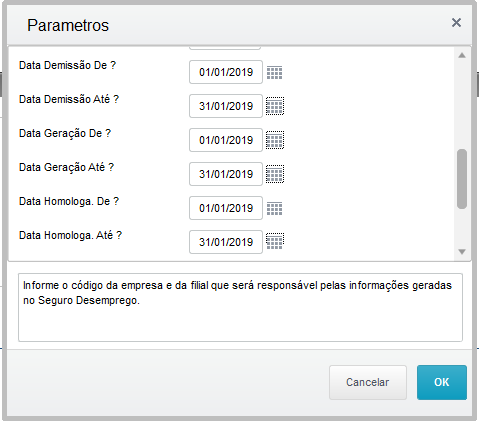
Task: Click the vertical scrollbar thumb
Action: pos(462,179)
